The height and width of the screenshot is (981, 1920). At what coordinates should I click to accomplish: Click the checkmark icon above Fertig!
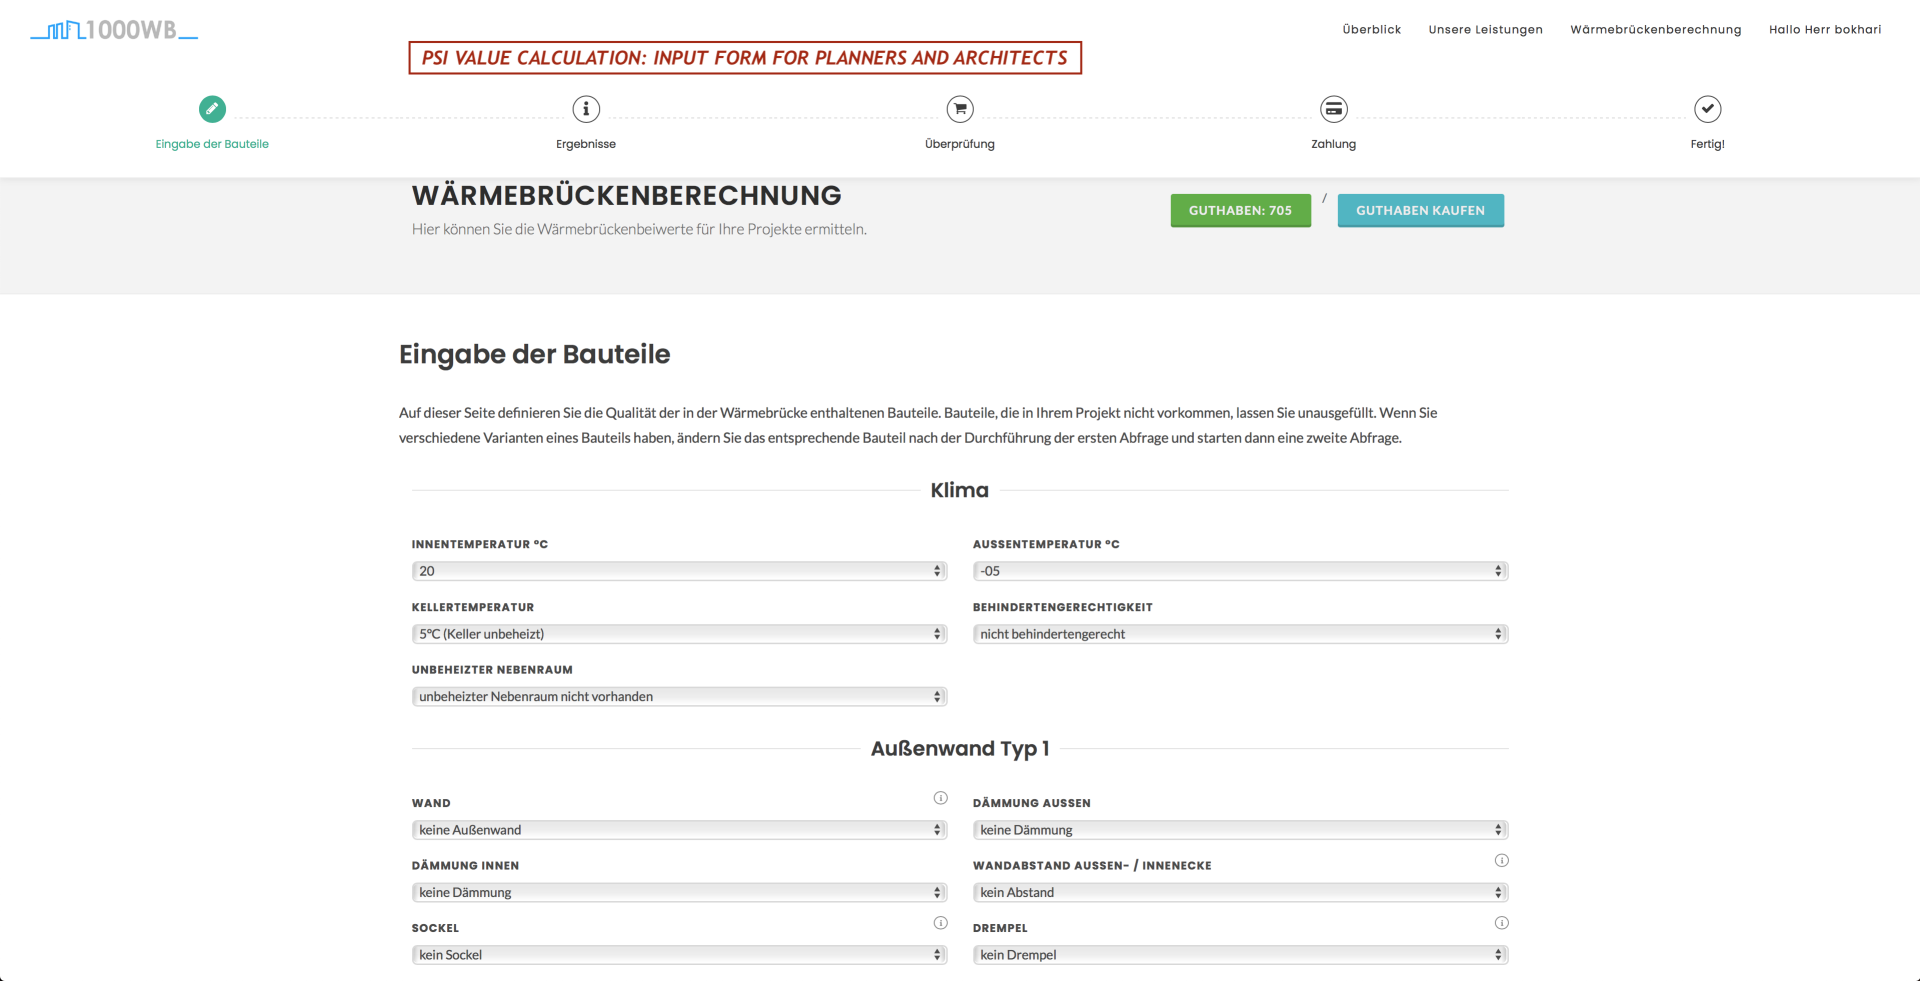[x=1707, y=109]
